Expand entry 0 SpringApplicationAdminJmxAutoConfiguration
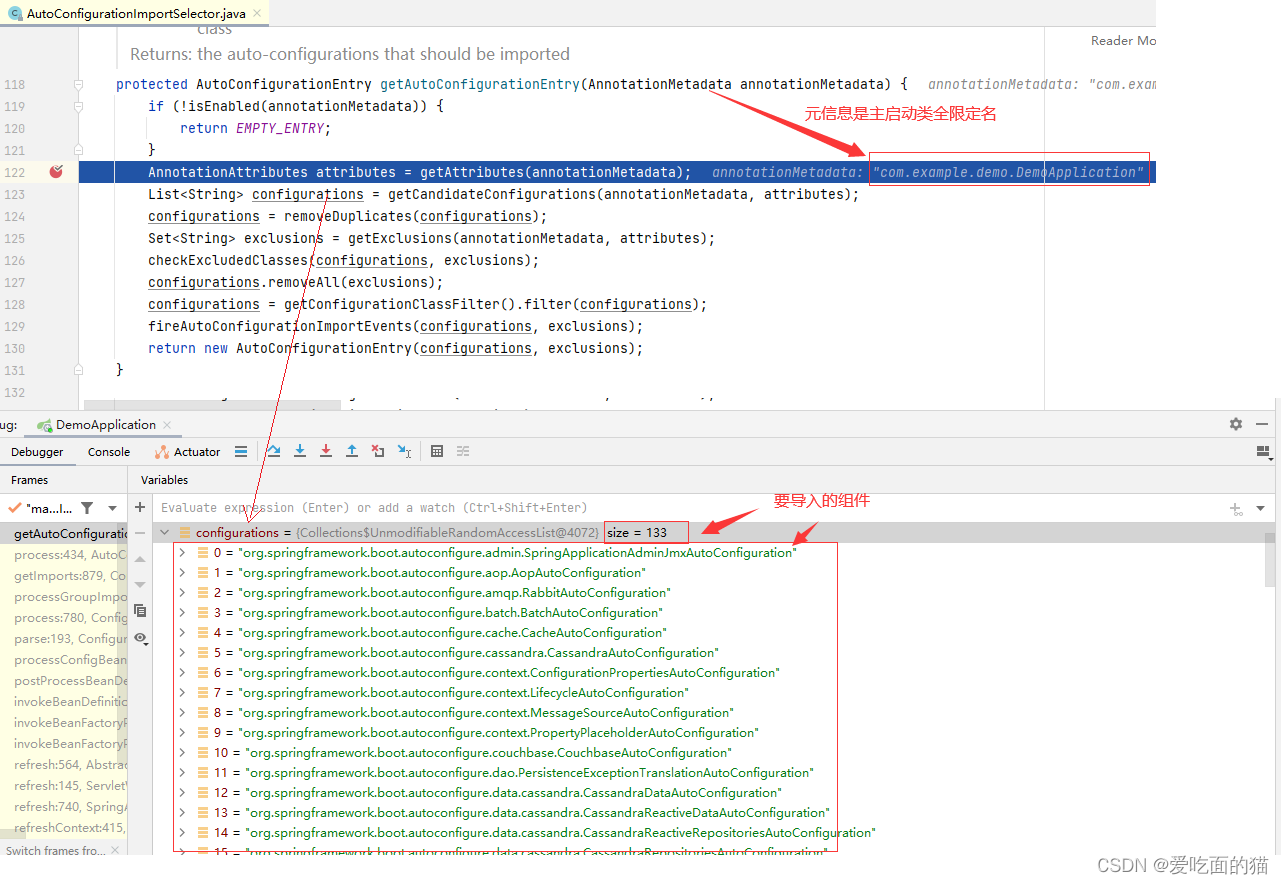This screenshot has height=884, width=1284. click(x=181, y=552)
